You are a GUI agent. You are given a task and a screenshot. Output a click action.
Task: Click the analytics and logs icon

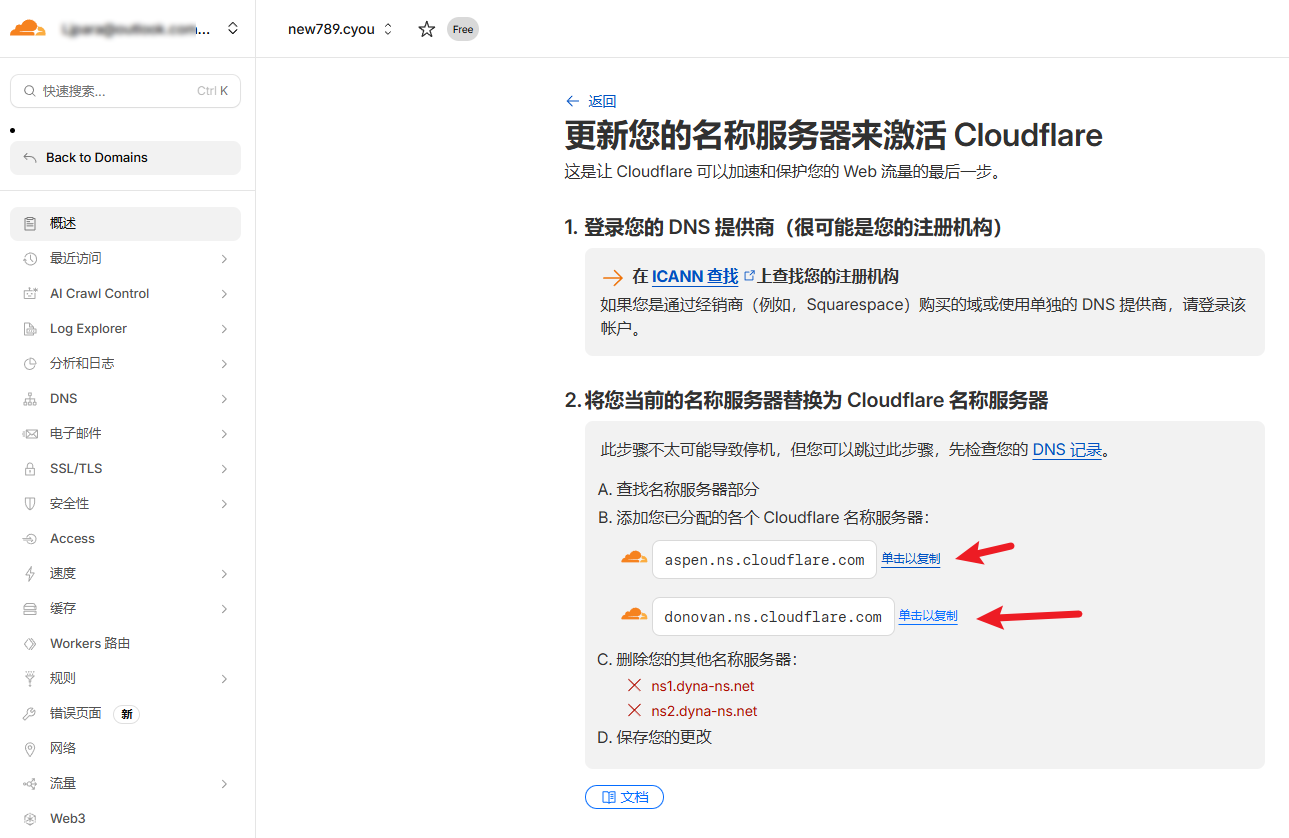30,364
